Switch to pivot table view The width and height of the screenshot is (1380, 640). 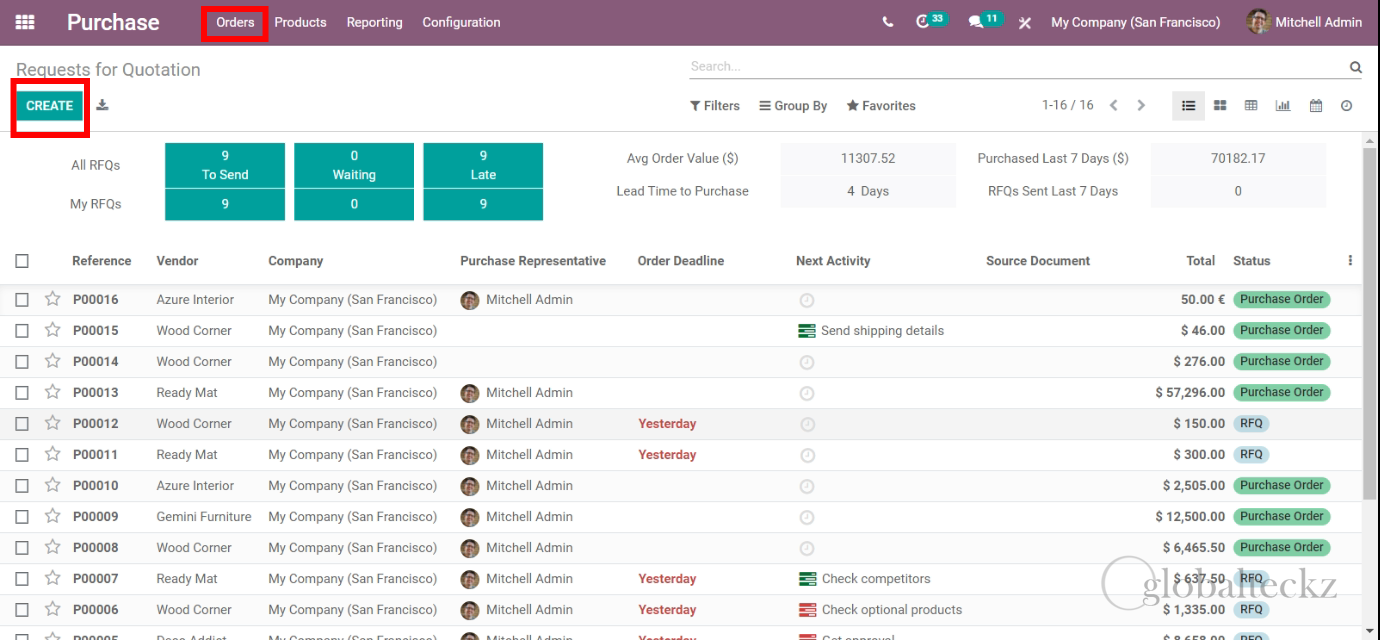(x=1251, y=106)
